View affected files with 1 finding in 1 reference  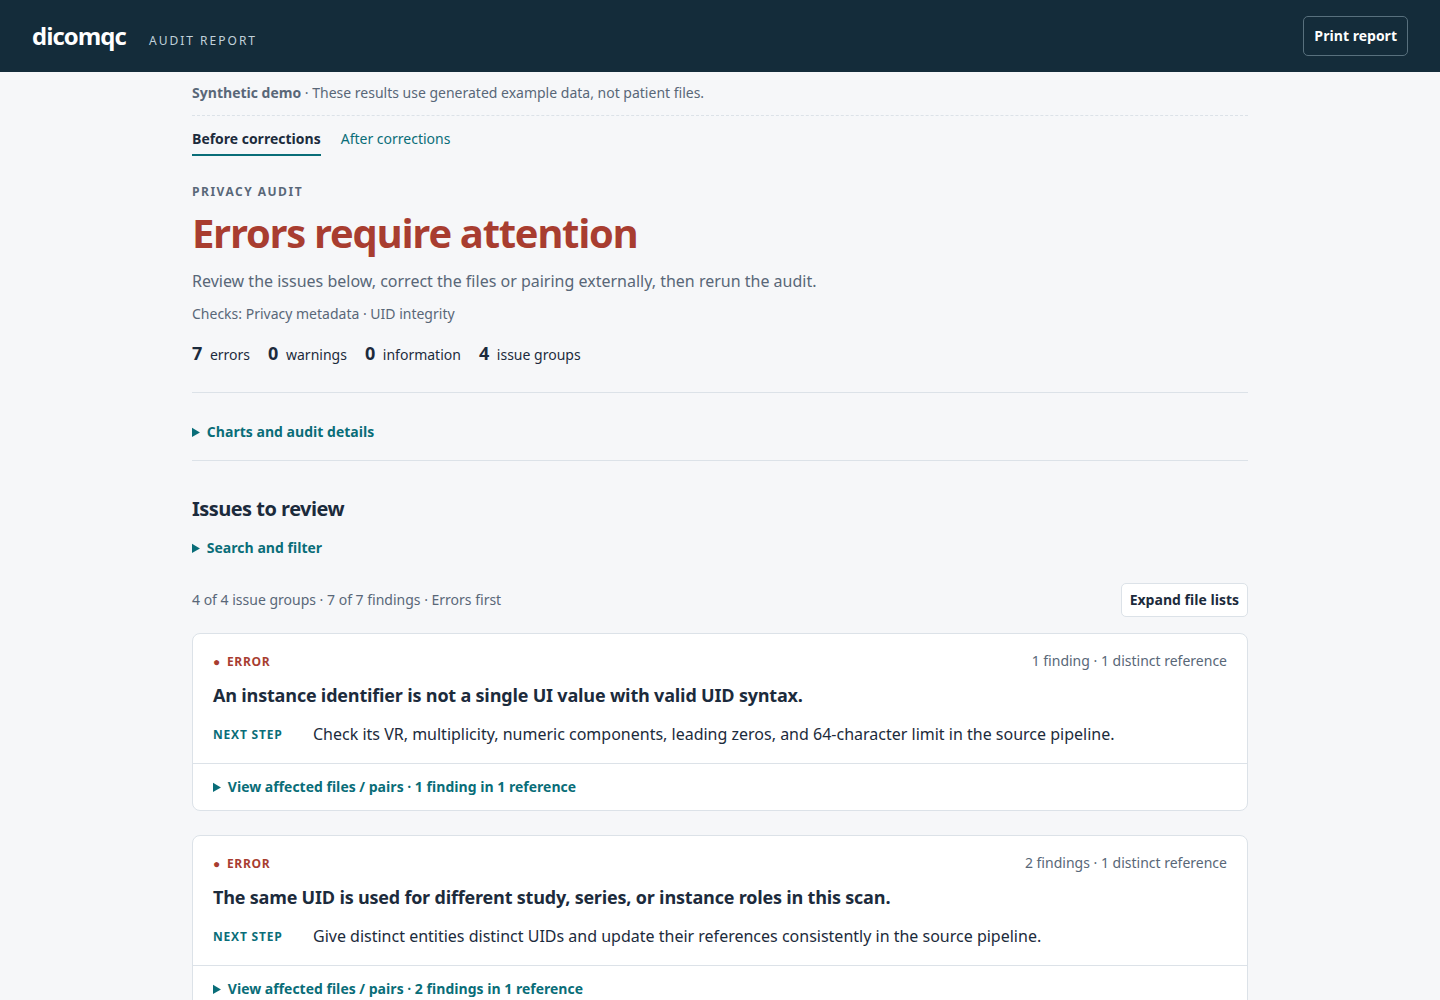point(394,787)
